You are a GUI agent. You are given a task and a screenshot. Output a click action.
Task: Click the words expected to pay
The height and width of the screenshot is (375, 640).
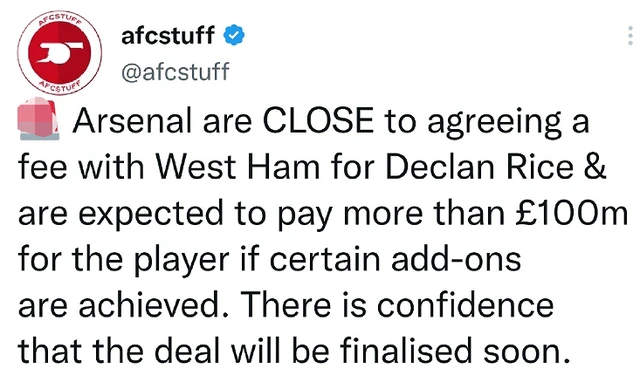point(204,215)
